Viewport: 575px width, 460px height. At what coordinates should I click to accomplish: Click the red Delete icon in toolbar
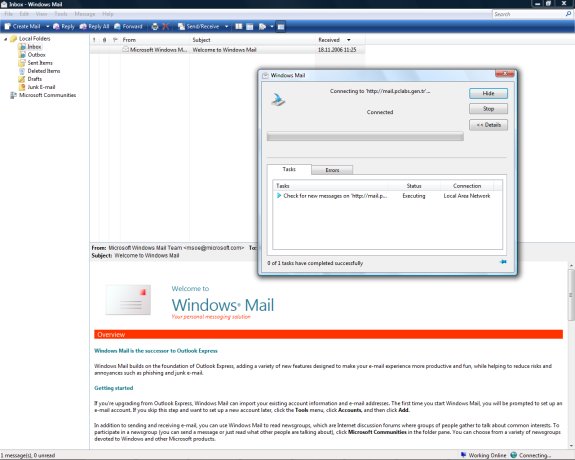[x=166, y=26]
